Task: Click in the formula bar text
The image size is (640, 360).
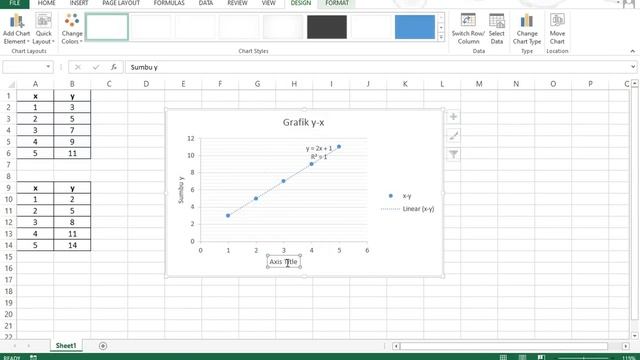Action: pyautogui.click(x=144, y=67)
